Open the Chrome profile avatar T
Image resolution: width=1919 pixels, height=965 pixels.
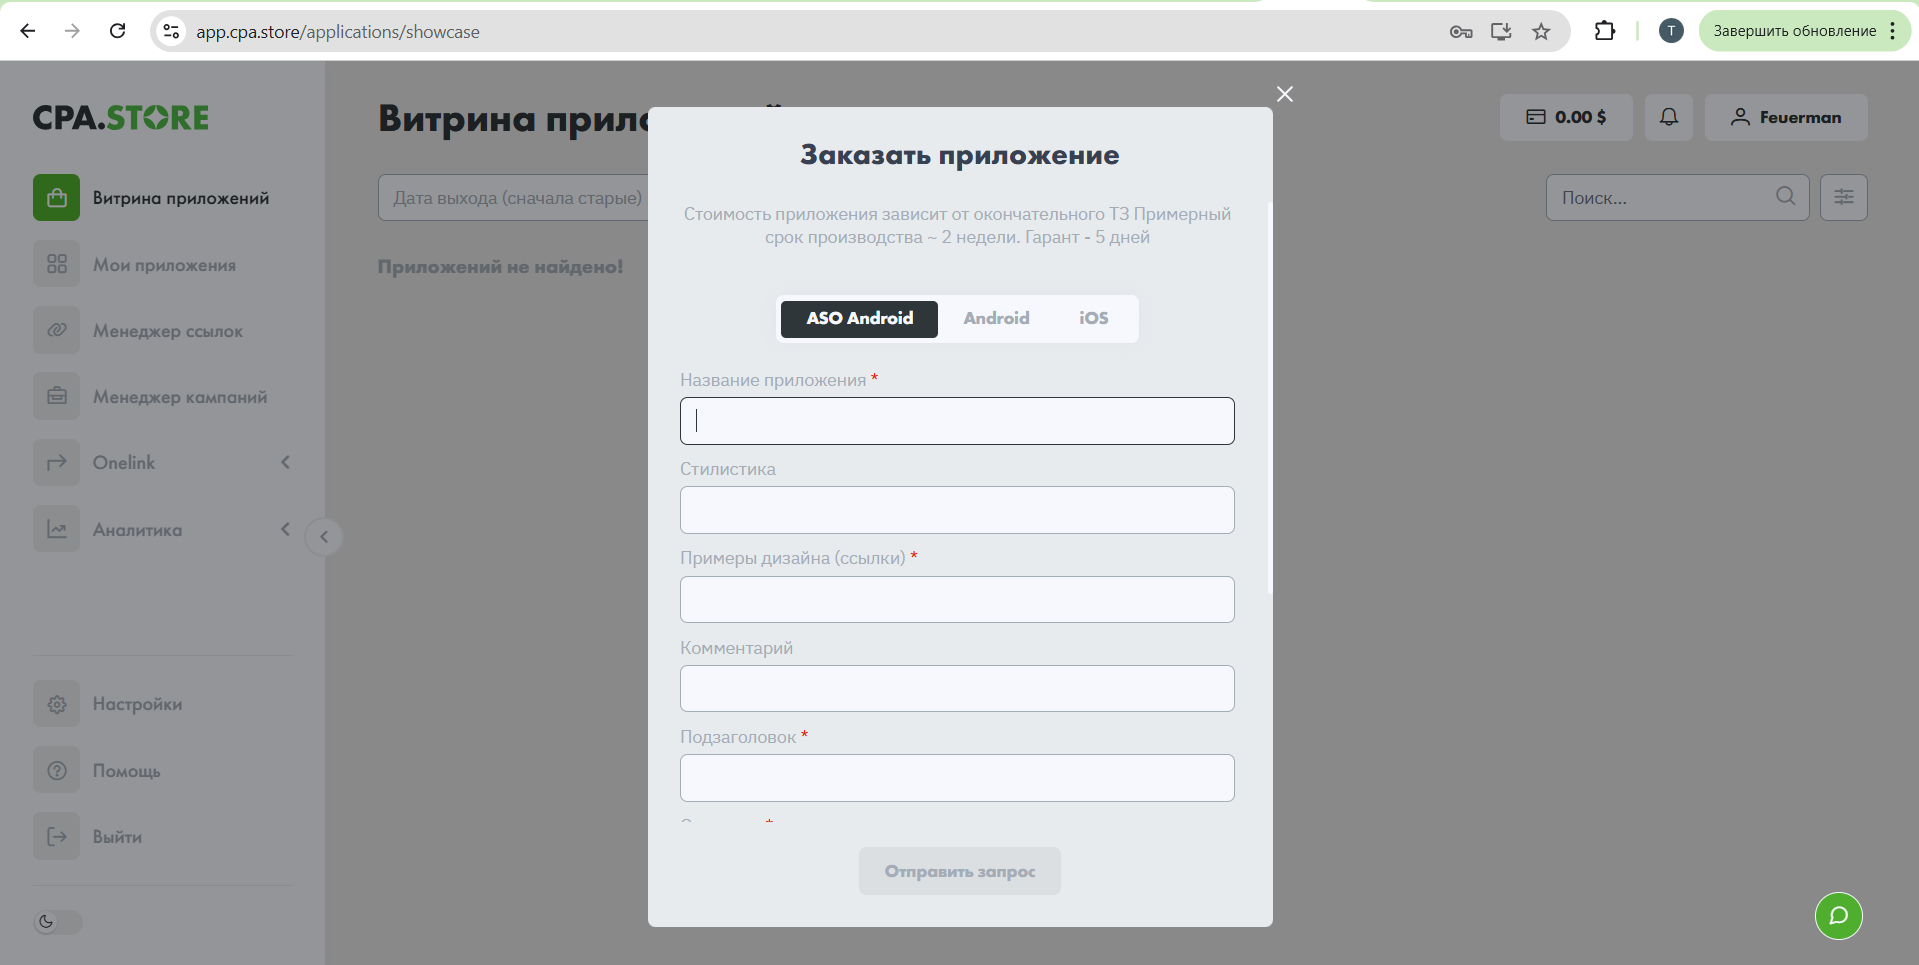click(x=1671, y=31)
